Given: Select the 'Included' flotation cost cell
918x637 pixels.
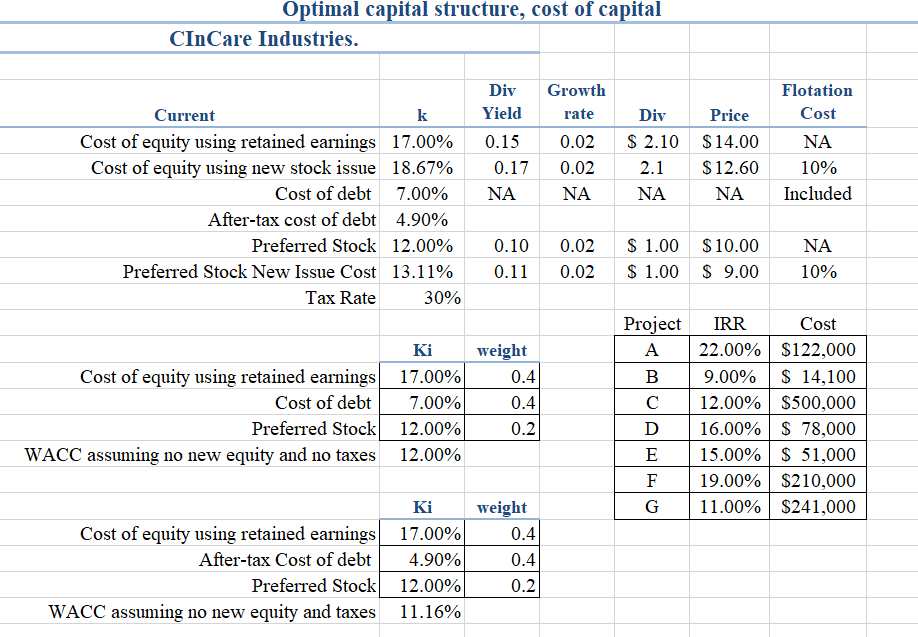Looking at the screenshot, I should point(817,194).
